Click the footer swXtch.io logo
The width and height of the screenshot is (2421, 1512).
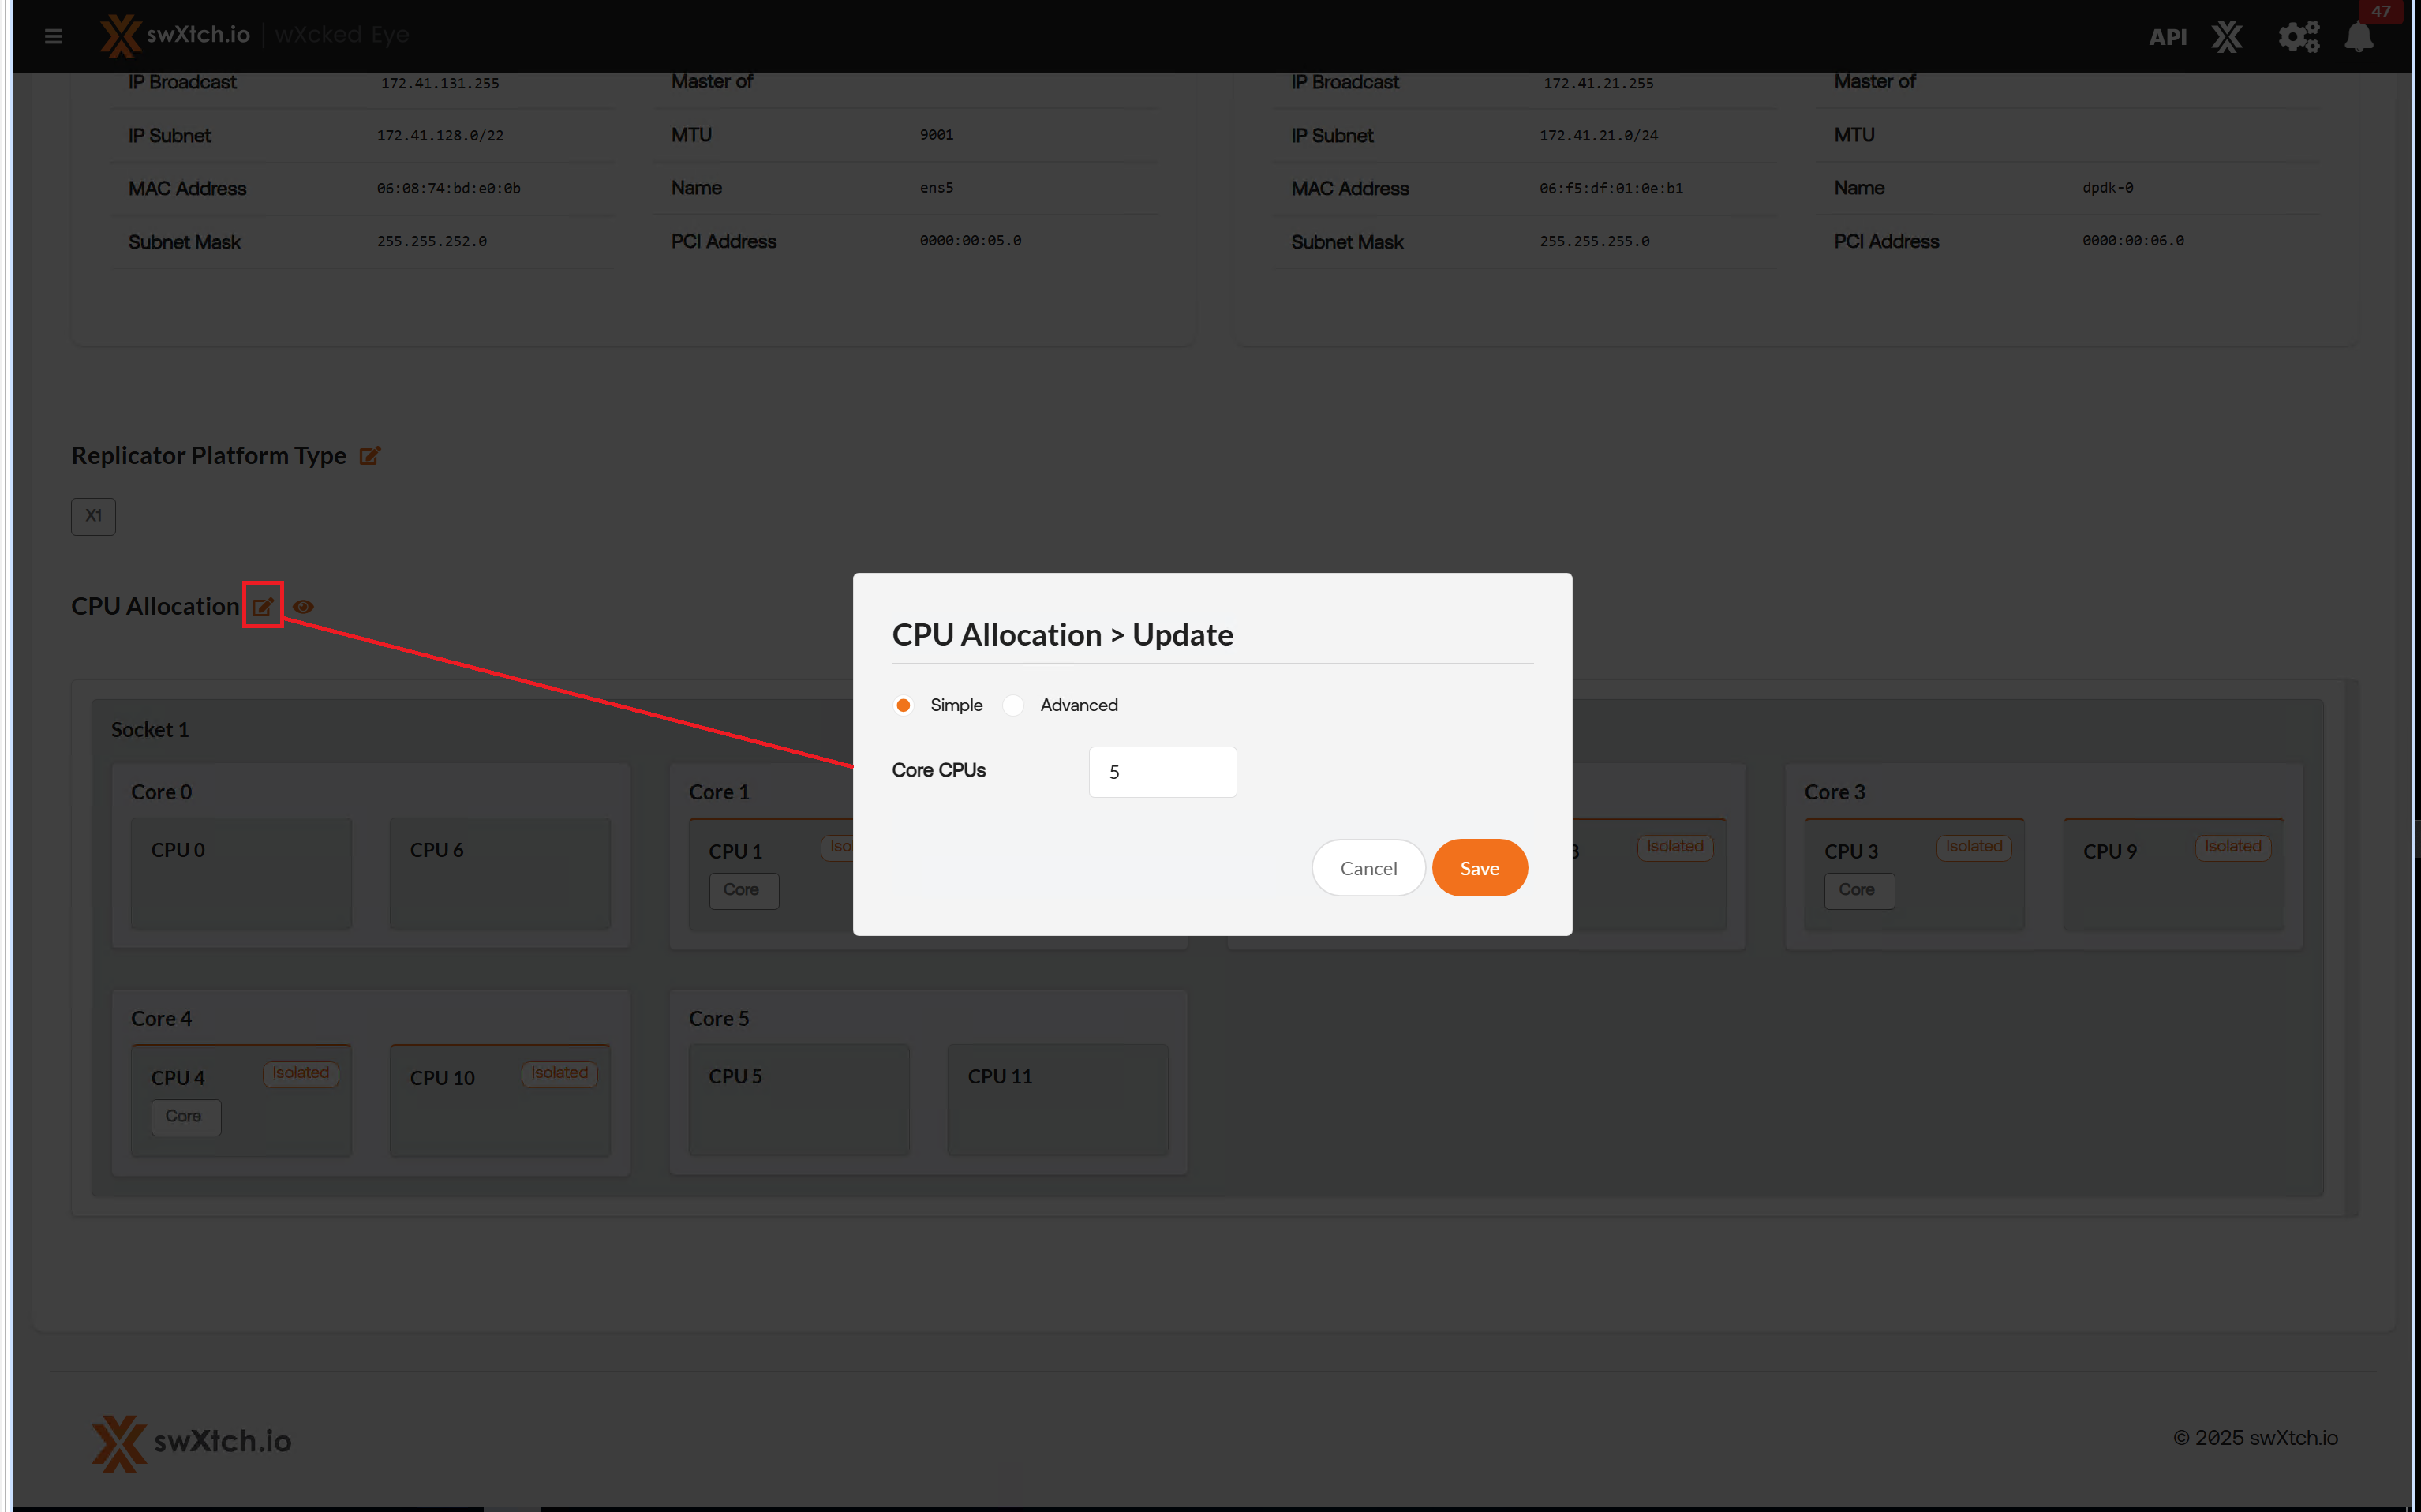tap(191, 1441)
